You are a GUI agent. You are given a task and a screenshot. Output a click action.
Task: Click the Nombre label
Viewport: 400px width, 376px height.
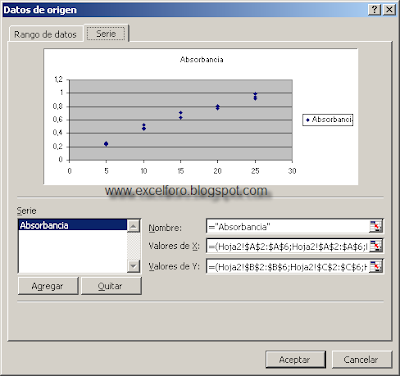165,228
